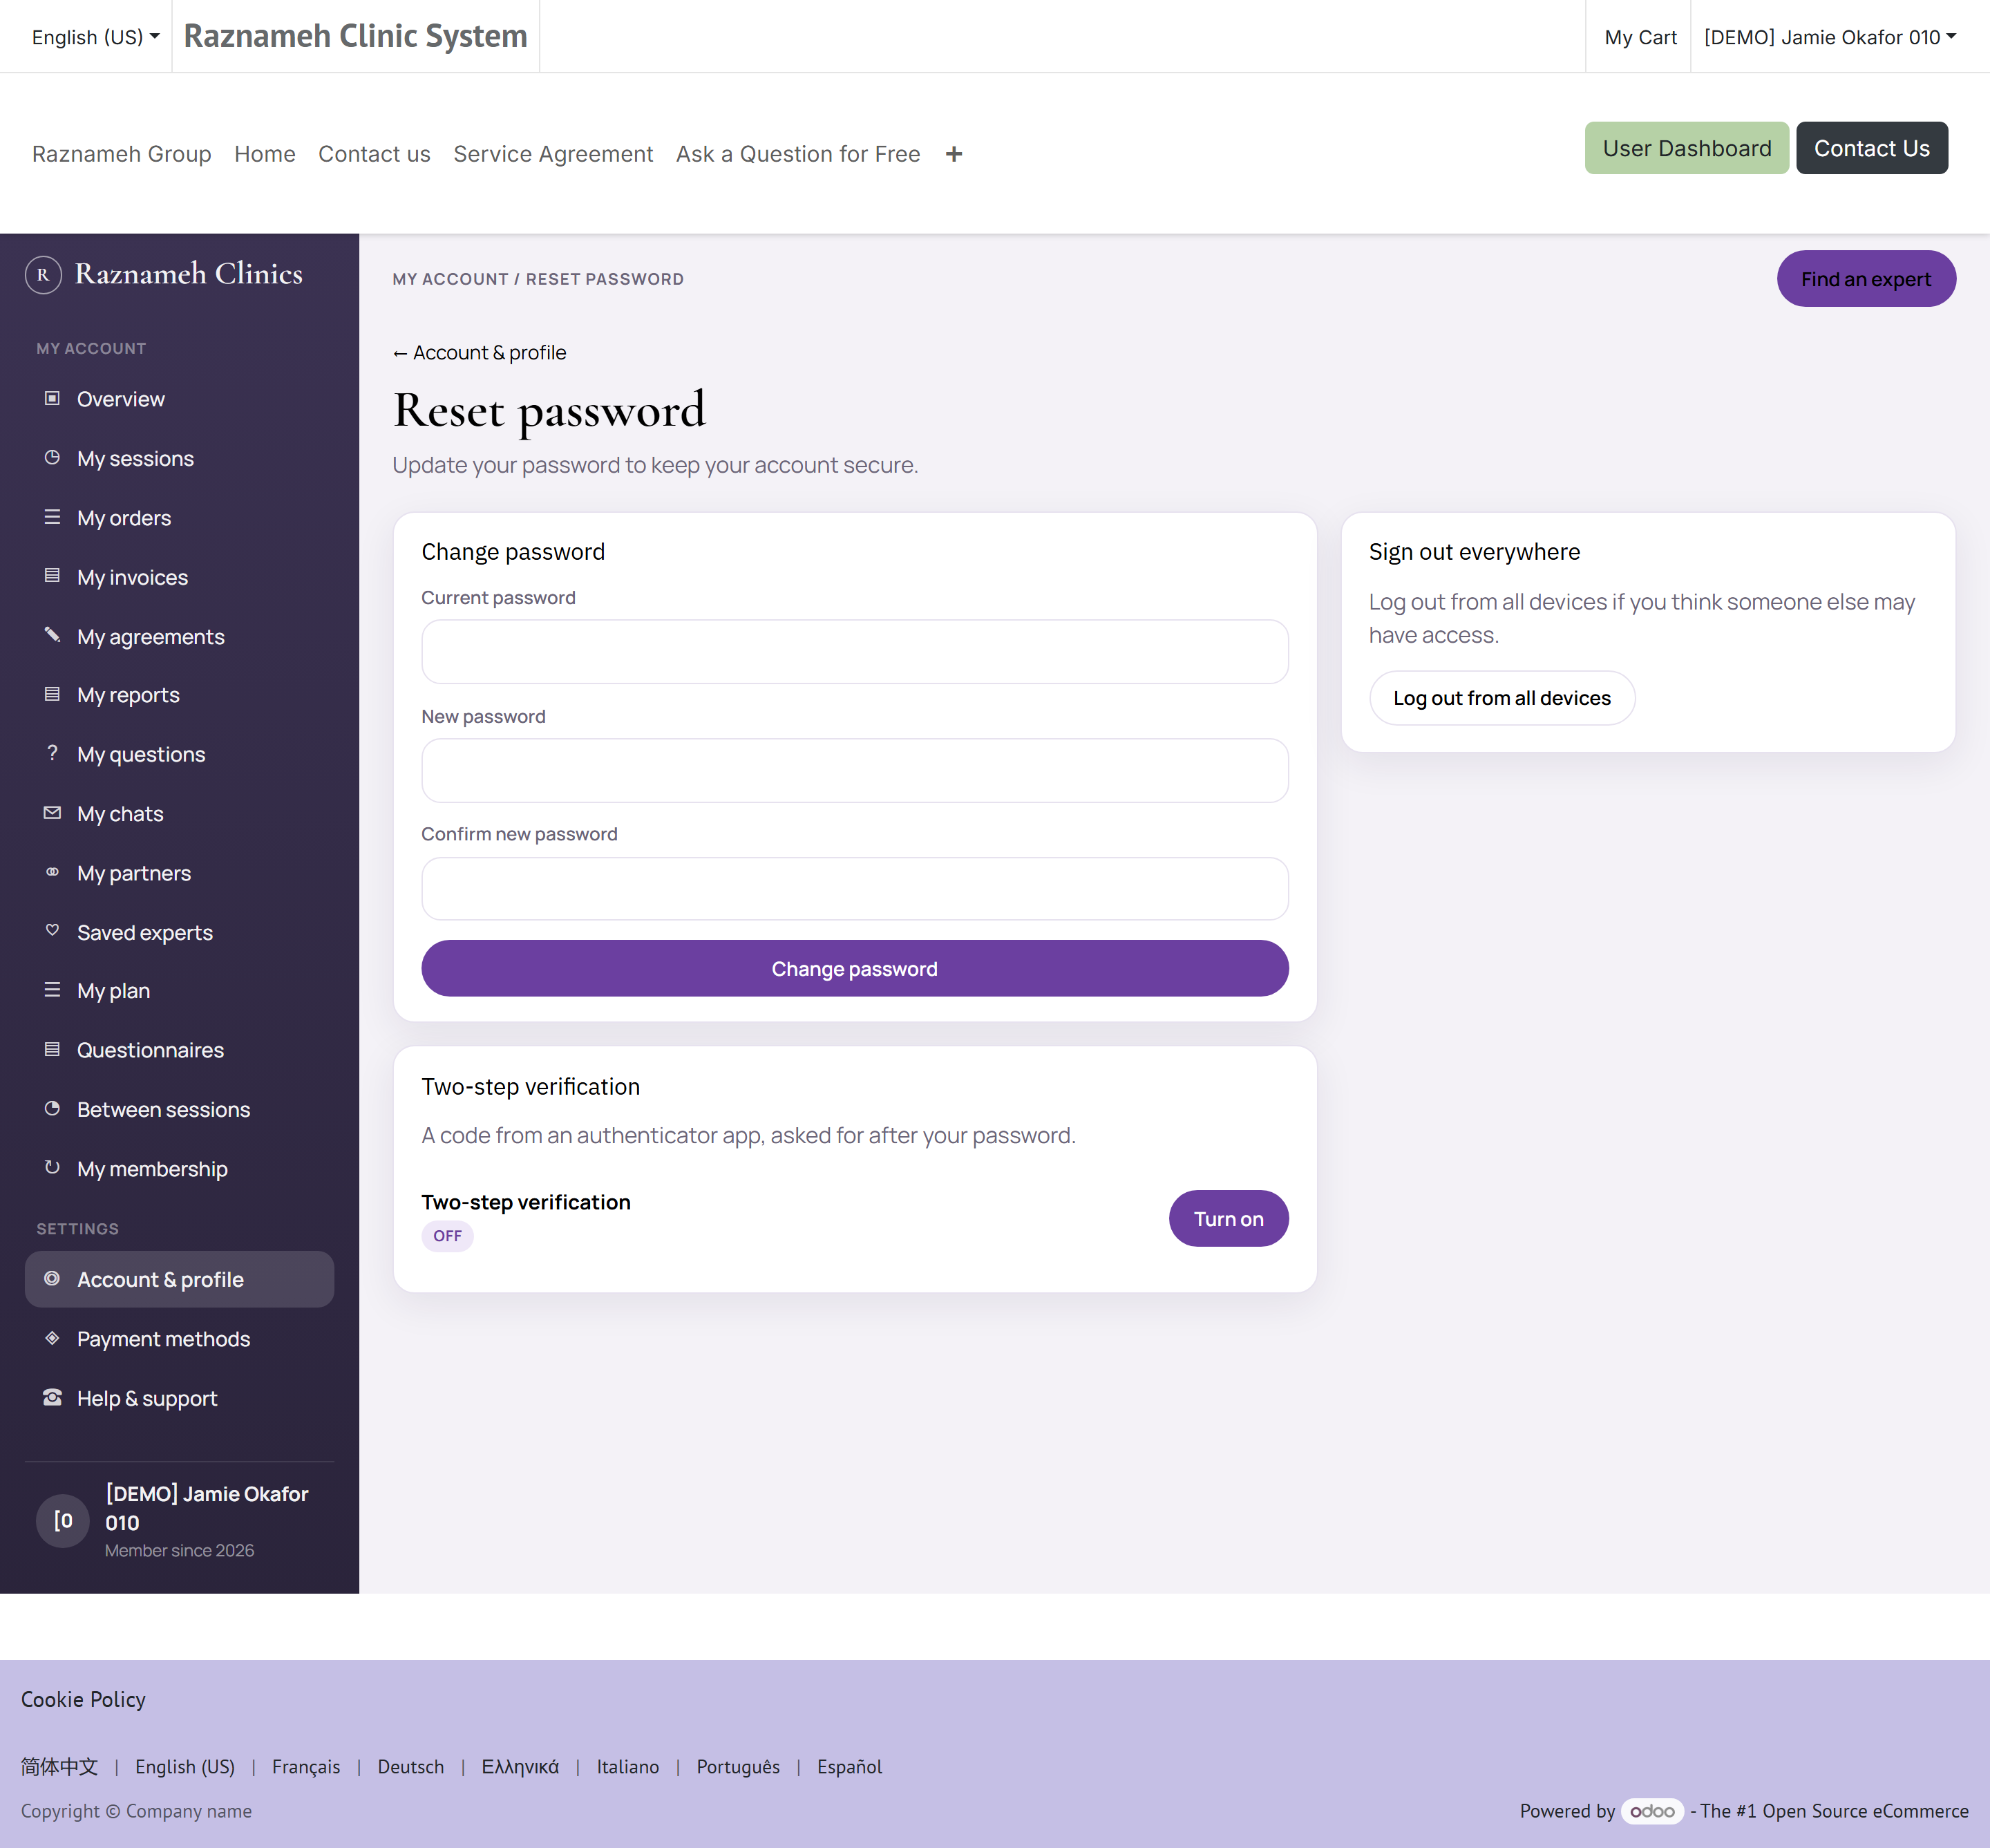The width and height of the screenshot is (1990, 1848).
Task: Click the My invoices icon
Action: [52, 576]
